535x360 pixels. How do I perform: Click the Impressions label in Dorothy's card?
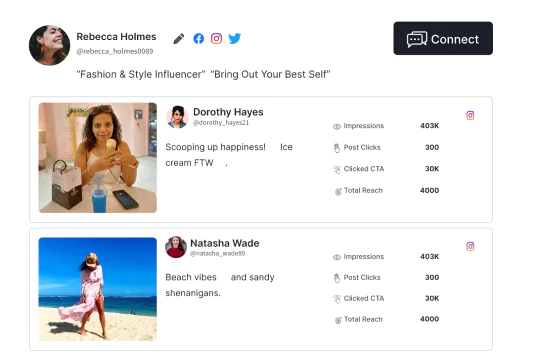(364, 126)
